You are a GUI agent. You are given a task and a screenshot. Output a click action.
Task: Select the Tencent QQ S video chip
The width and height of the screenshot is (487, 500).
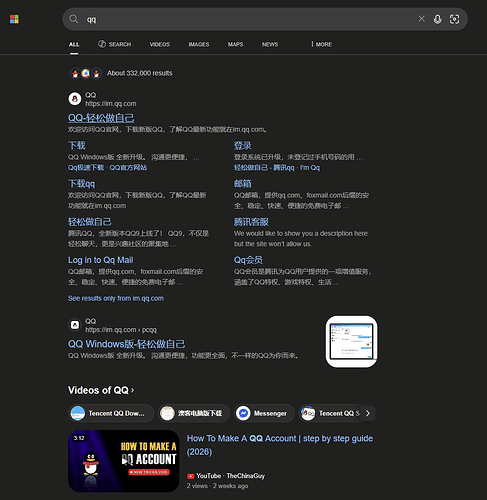point(329,413)
